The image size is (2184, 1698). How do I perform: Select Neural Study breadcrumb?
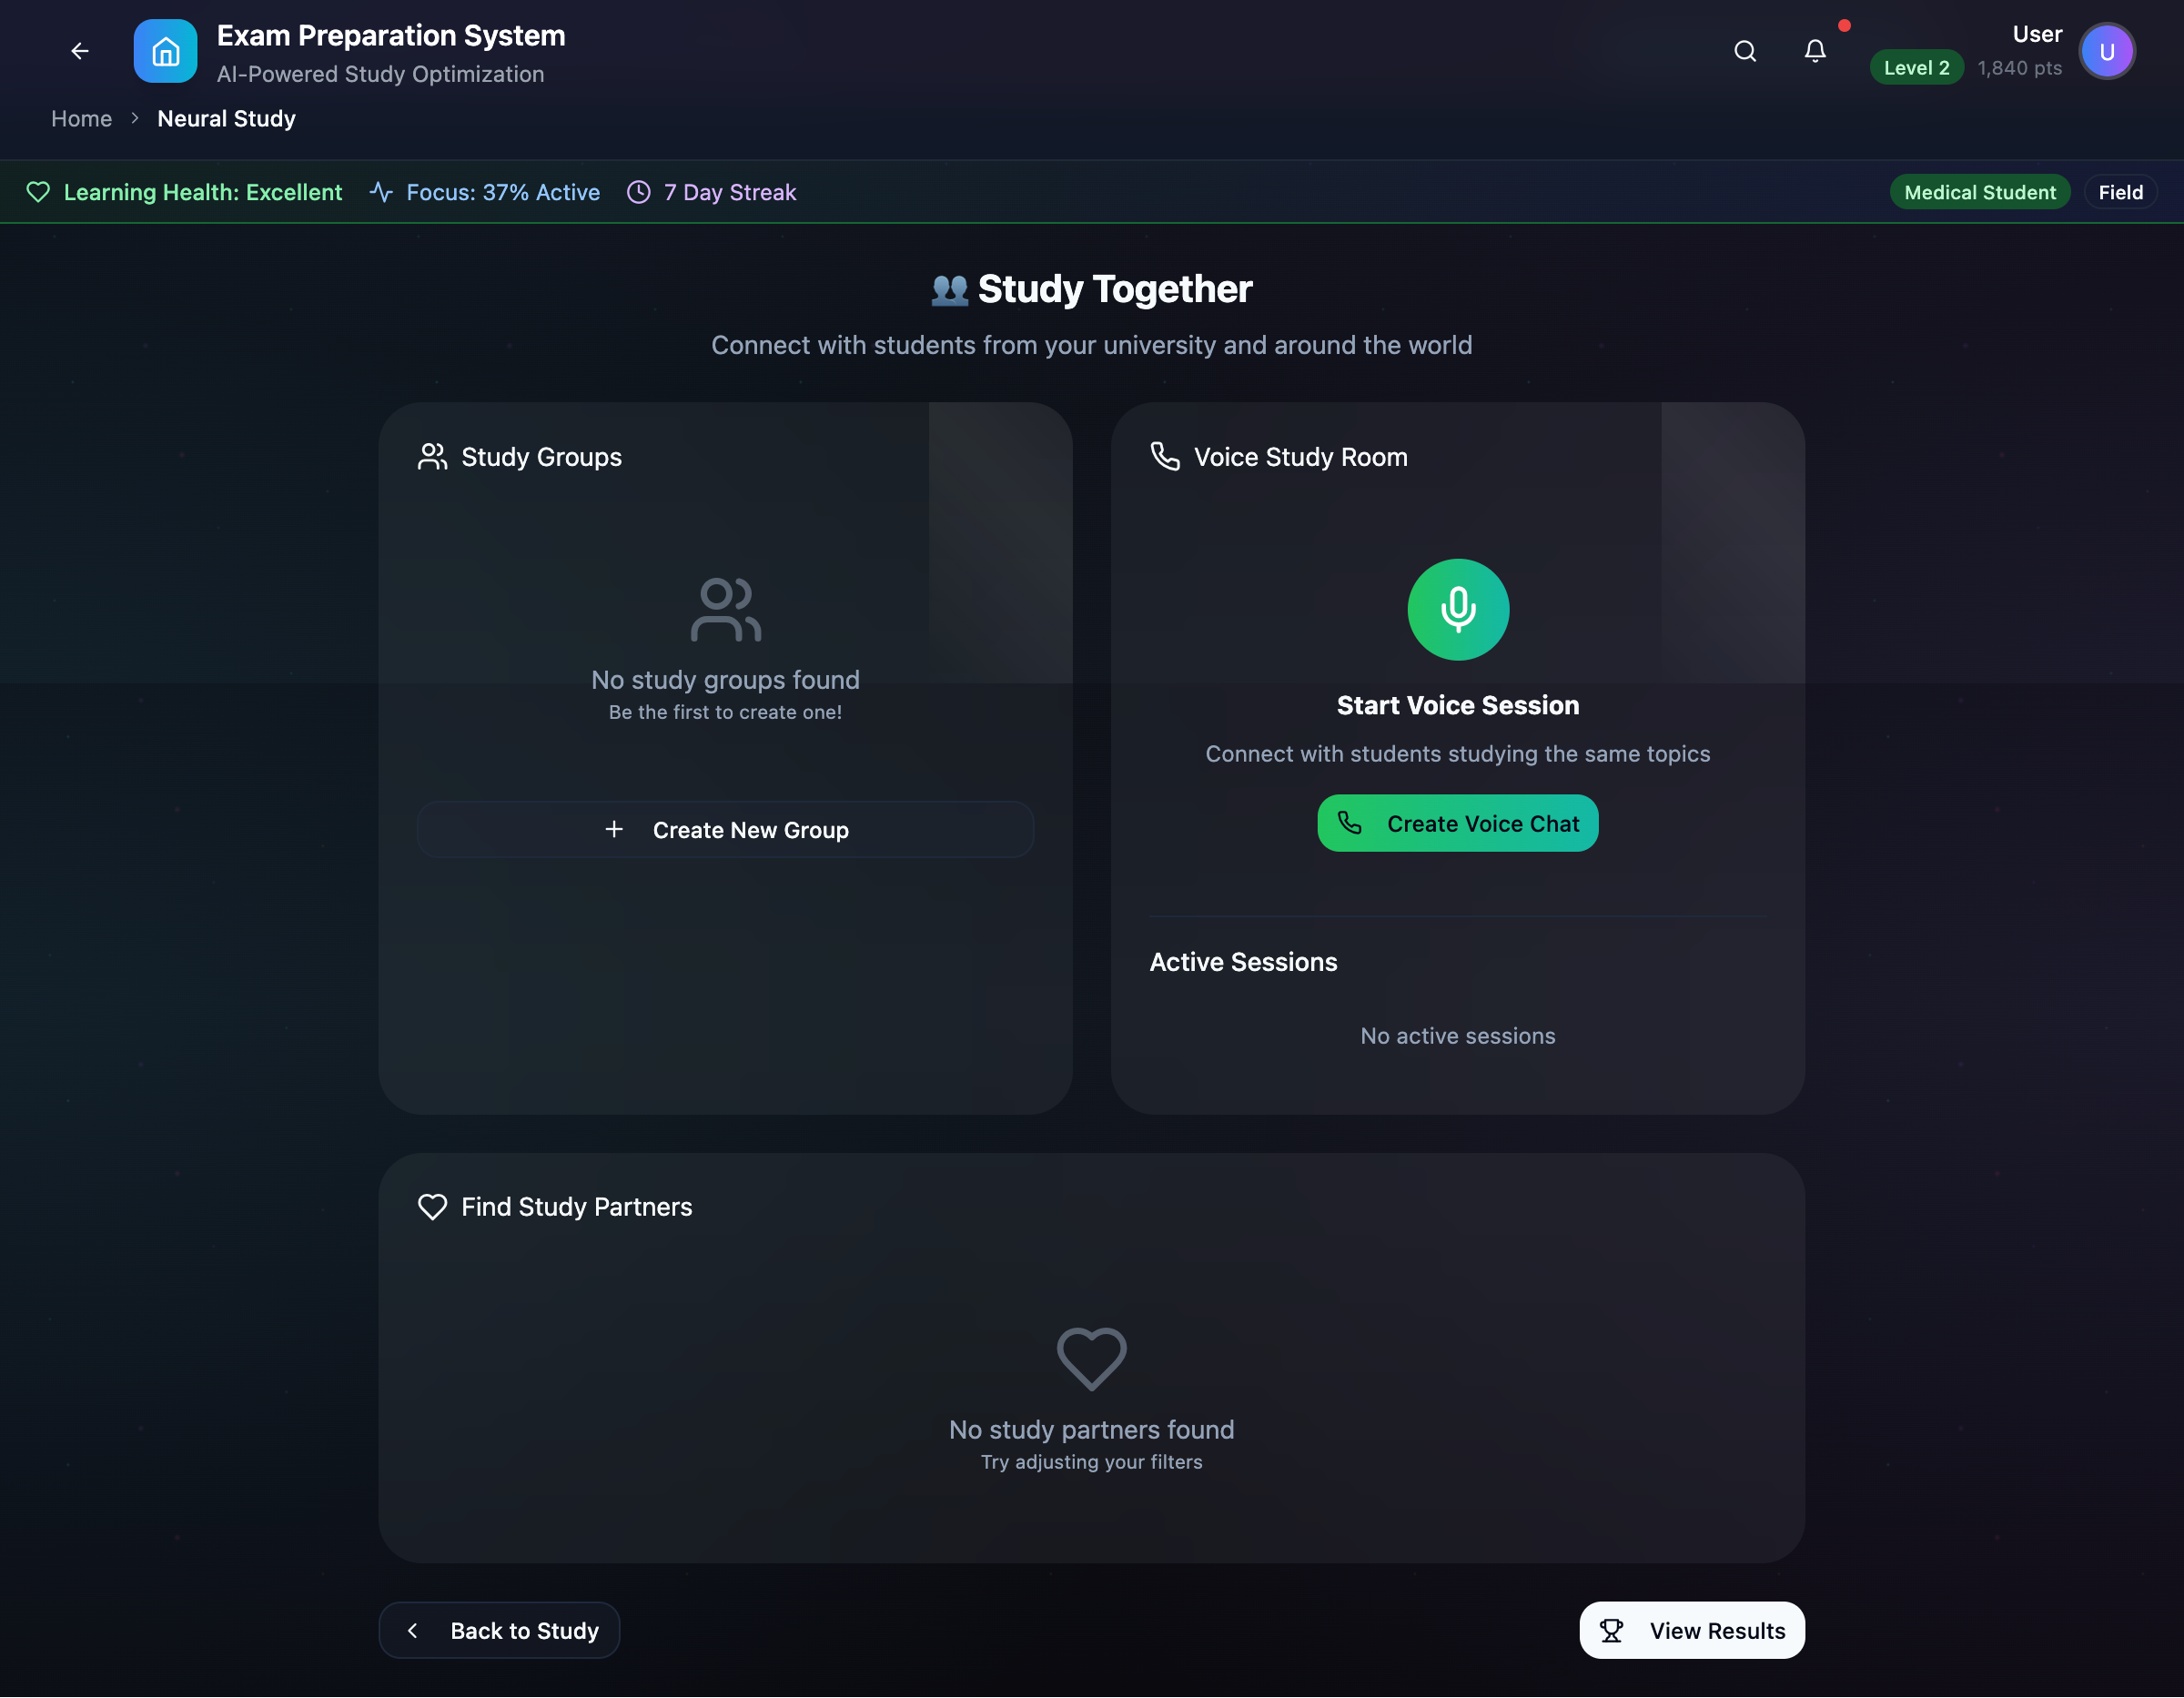click(226, 119)
